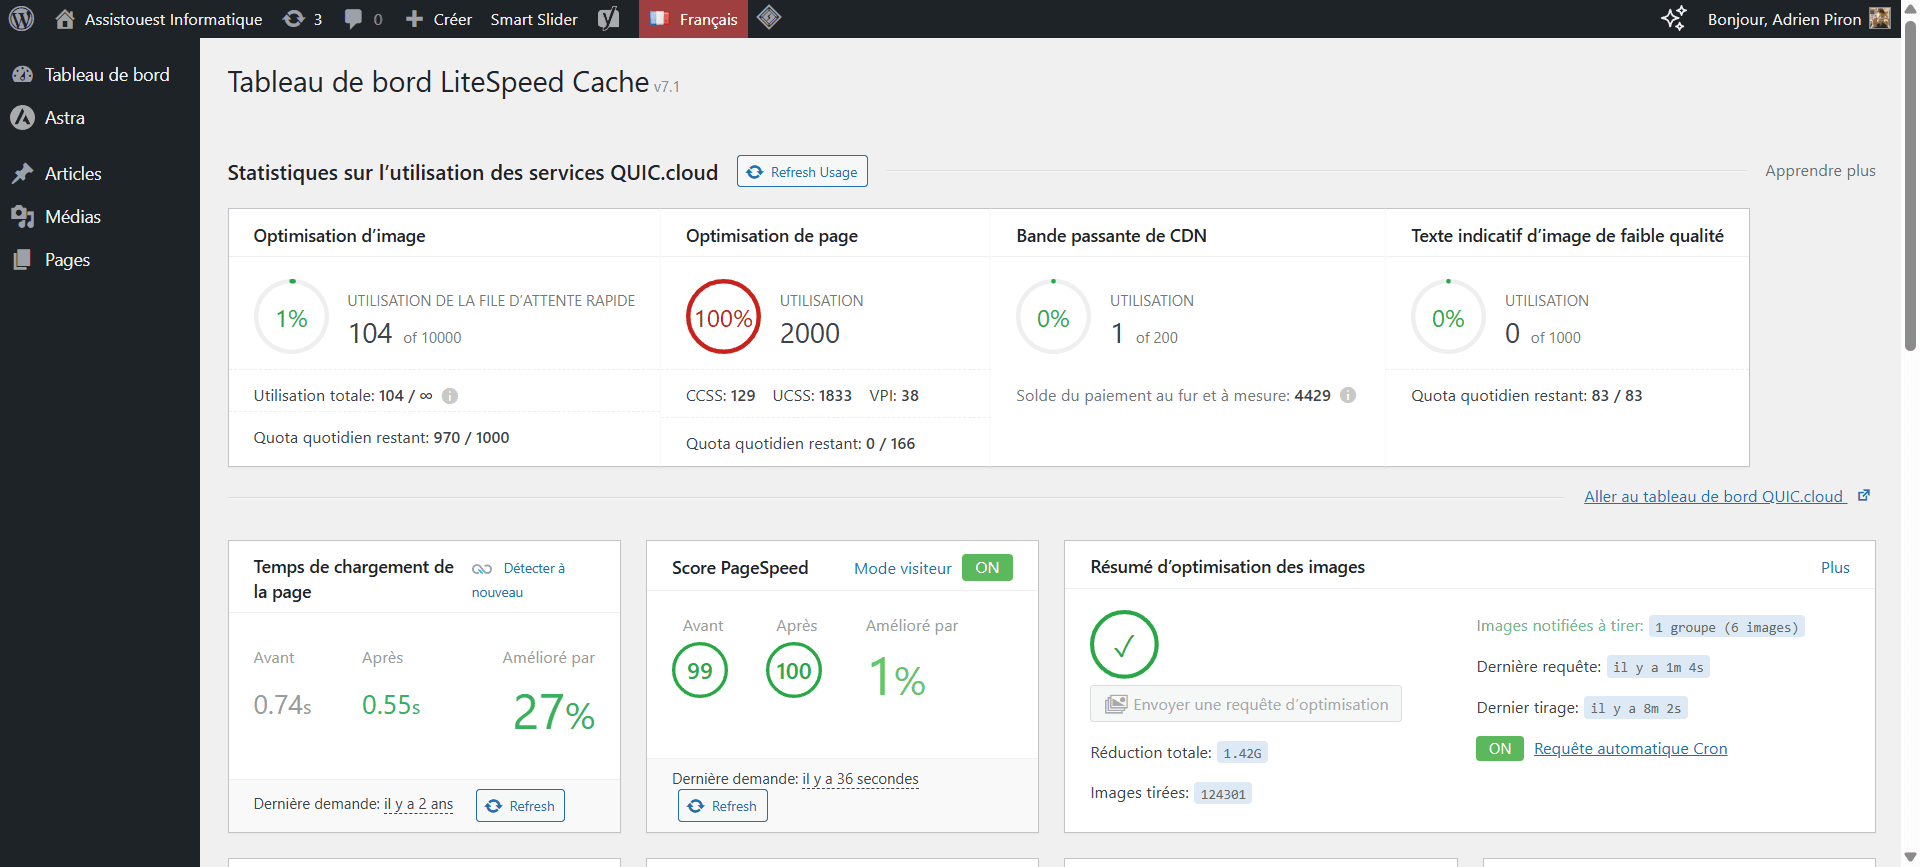Go to Médias in the sidebar
This screenshot has height=867, width=1920.
(x=72, y=217)
